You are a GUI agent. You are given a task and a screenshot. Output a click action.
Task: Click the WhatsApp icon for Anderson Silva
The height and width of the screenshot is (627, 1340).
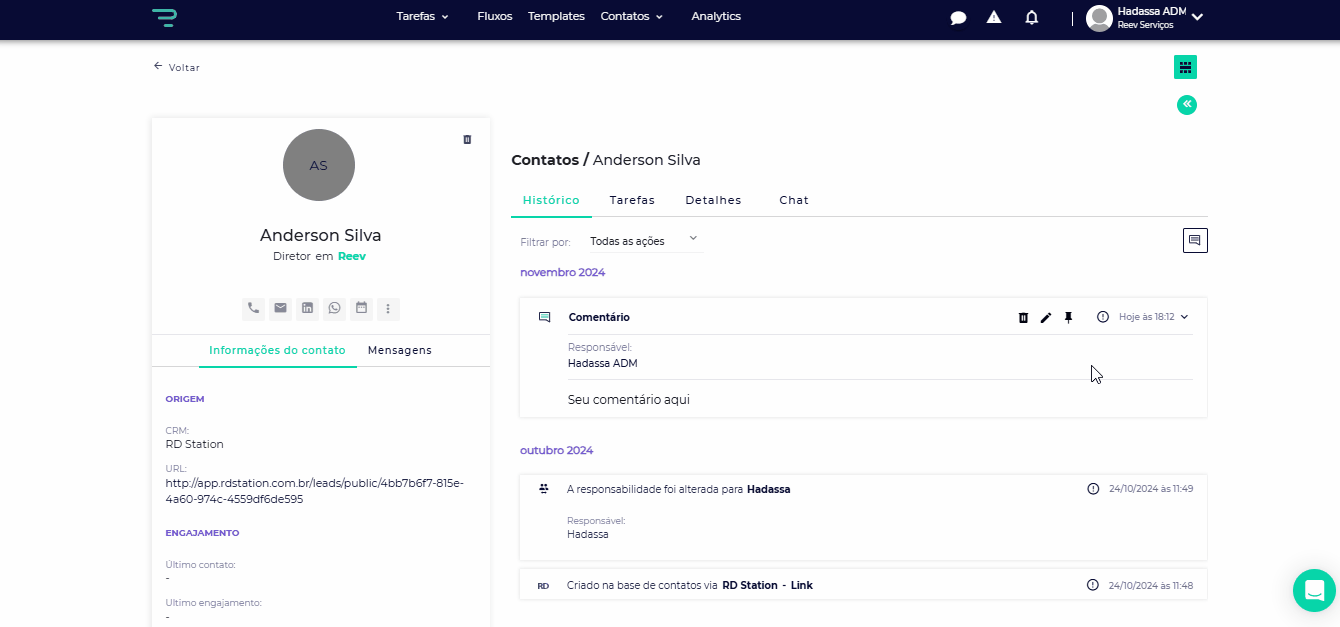pos(335,308)
